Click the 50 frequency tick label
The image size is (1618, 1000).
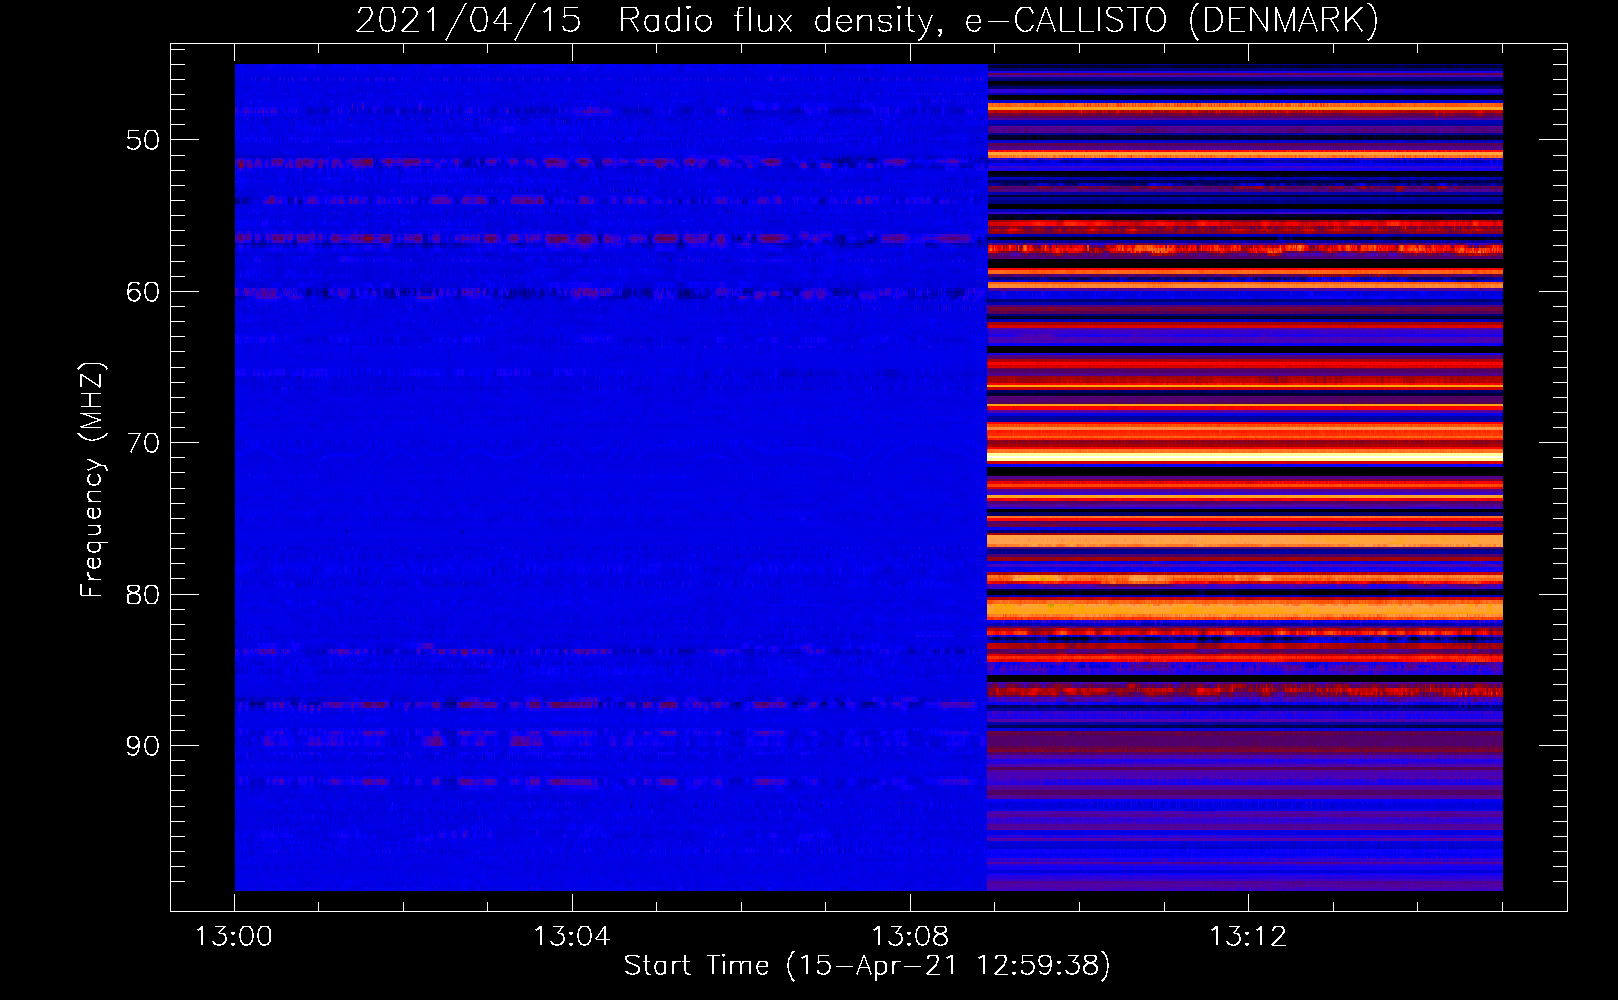tap(143, 140)
